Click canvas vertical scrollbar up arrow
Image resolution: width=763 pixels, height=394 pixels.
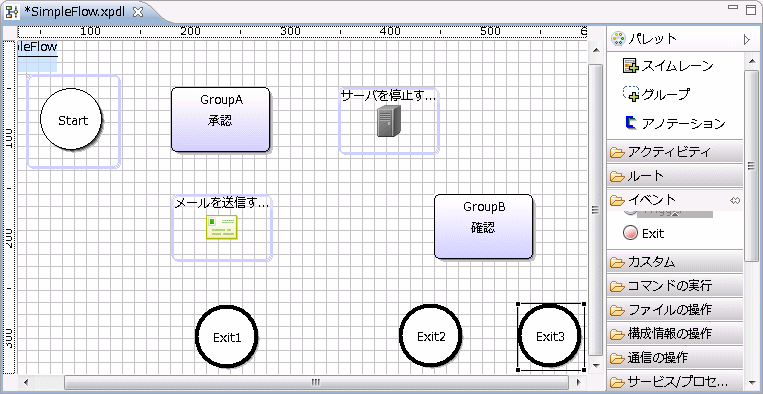tap(595, 49)
